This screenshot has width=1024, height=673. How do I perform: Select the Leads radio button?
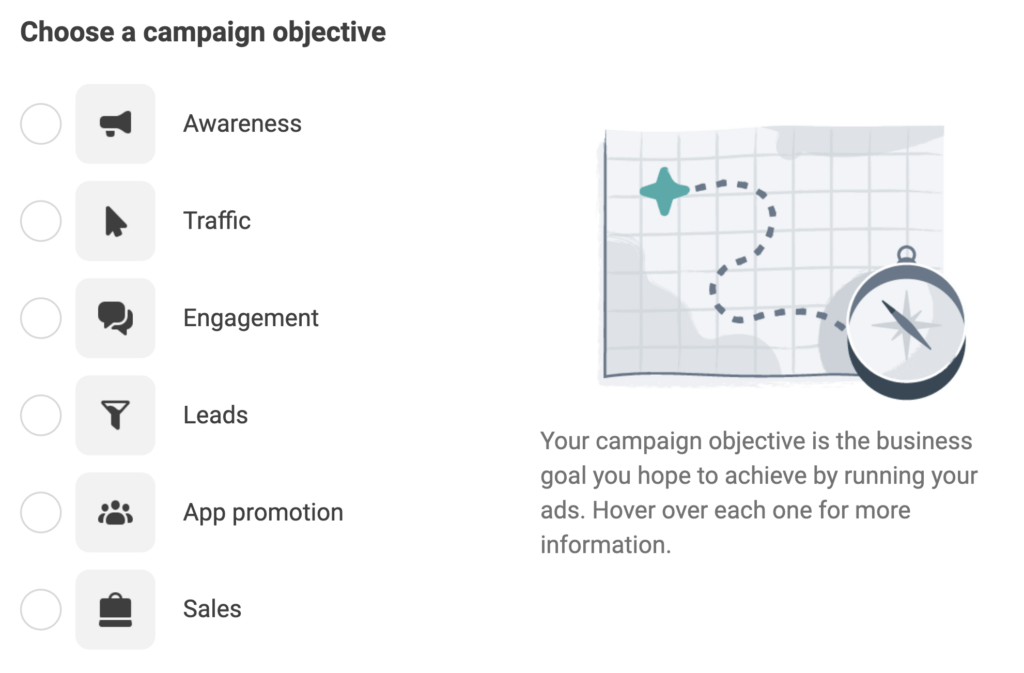40,415
